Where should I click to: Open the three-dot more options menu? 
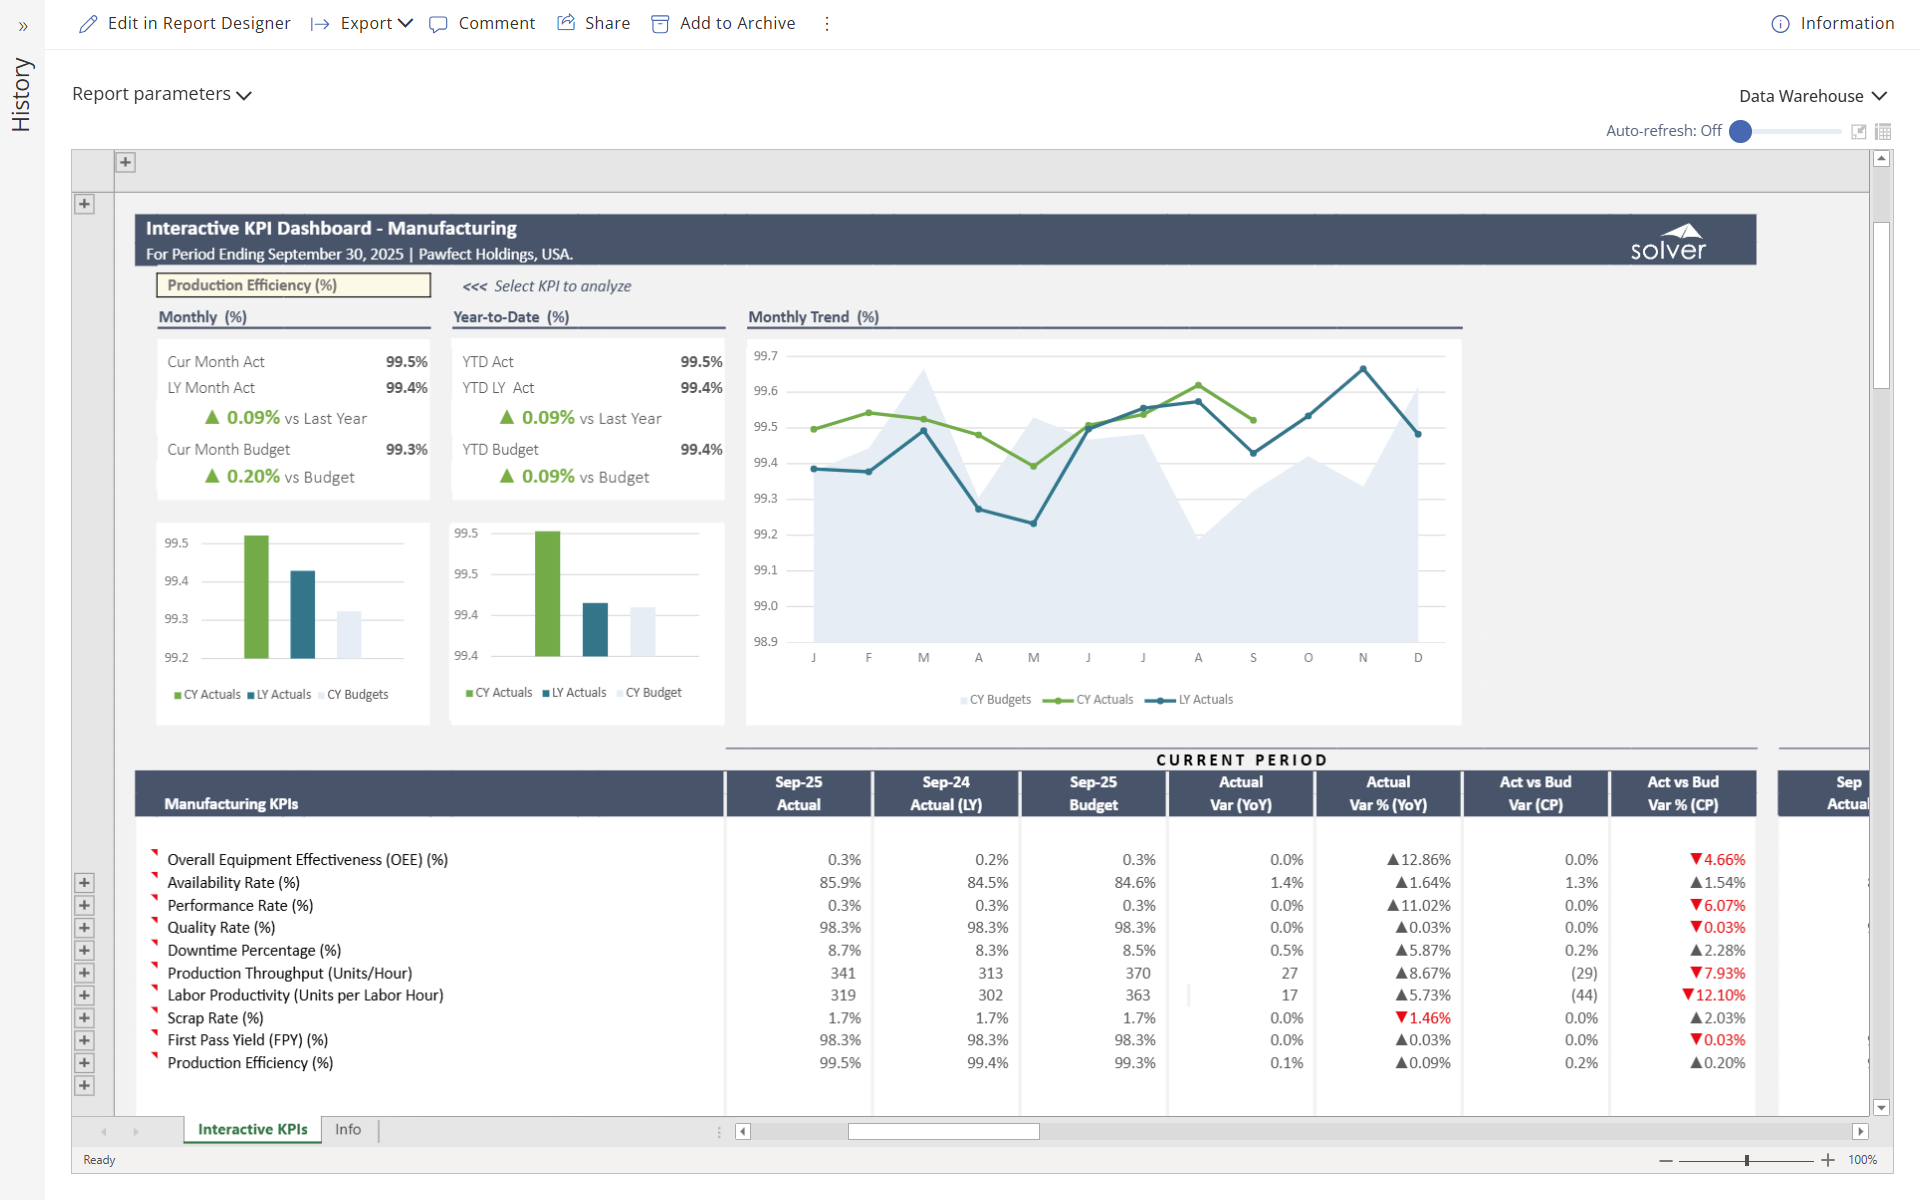tap(827, 24)
